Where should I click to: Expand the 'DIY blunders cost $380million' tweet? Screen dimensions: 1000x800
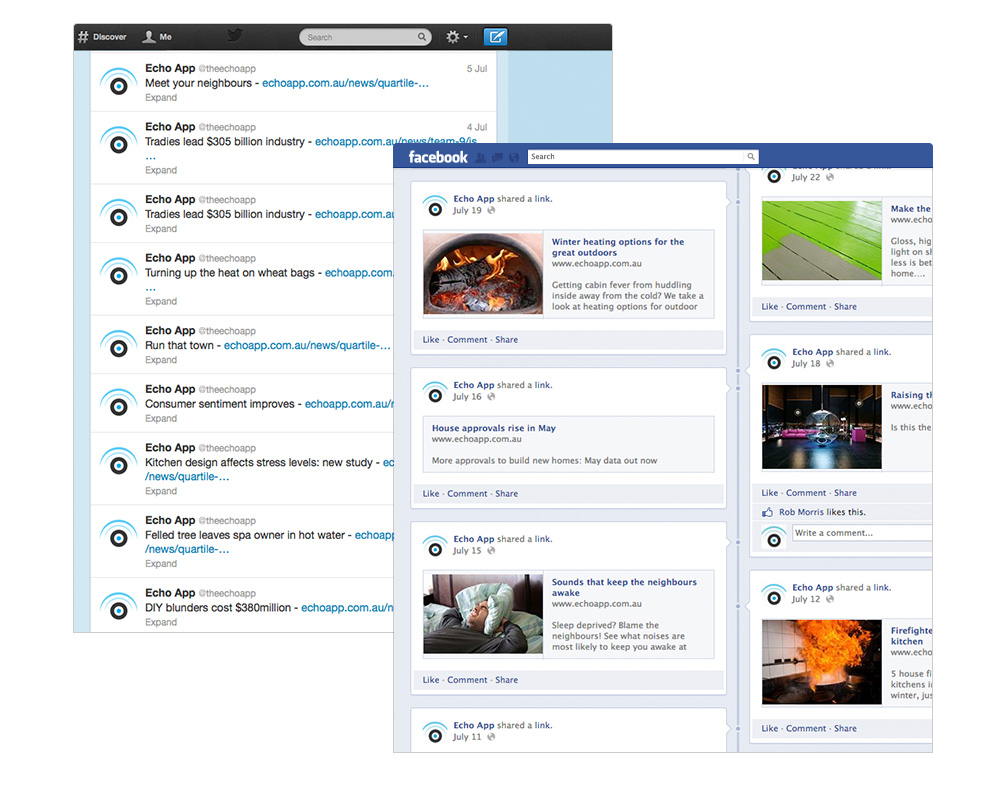tap(161, 623)
